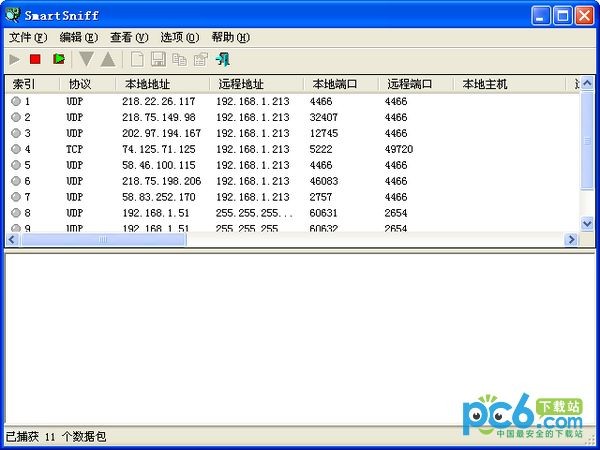Select the gray status circle of row 1
The width and height of the screenshot is (600, 450).
coord(16,101)
